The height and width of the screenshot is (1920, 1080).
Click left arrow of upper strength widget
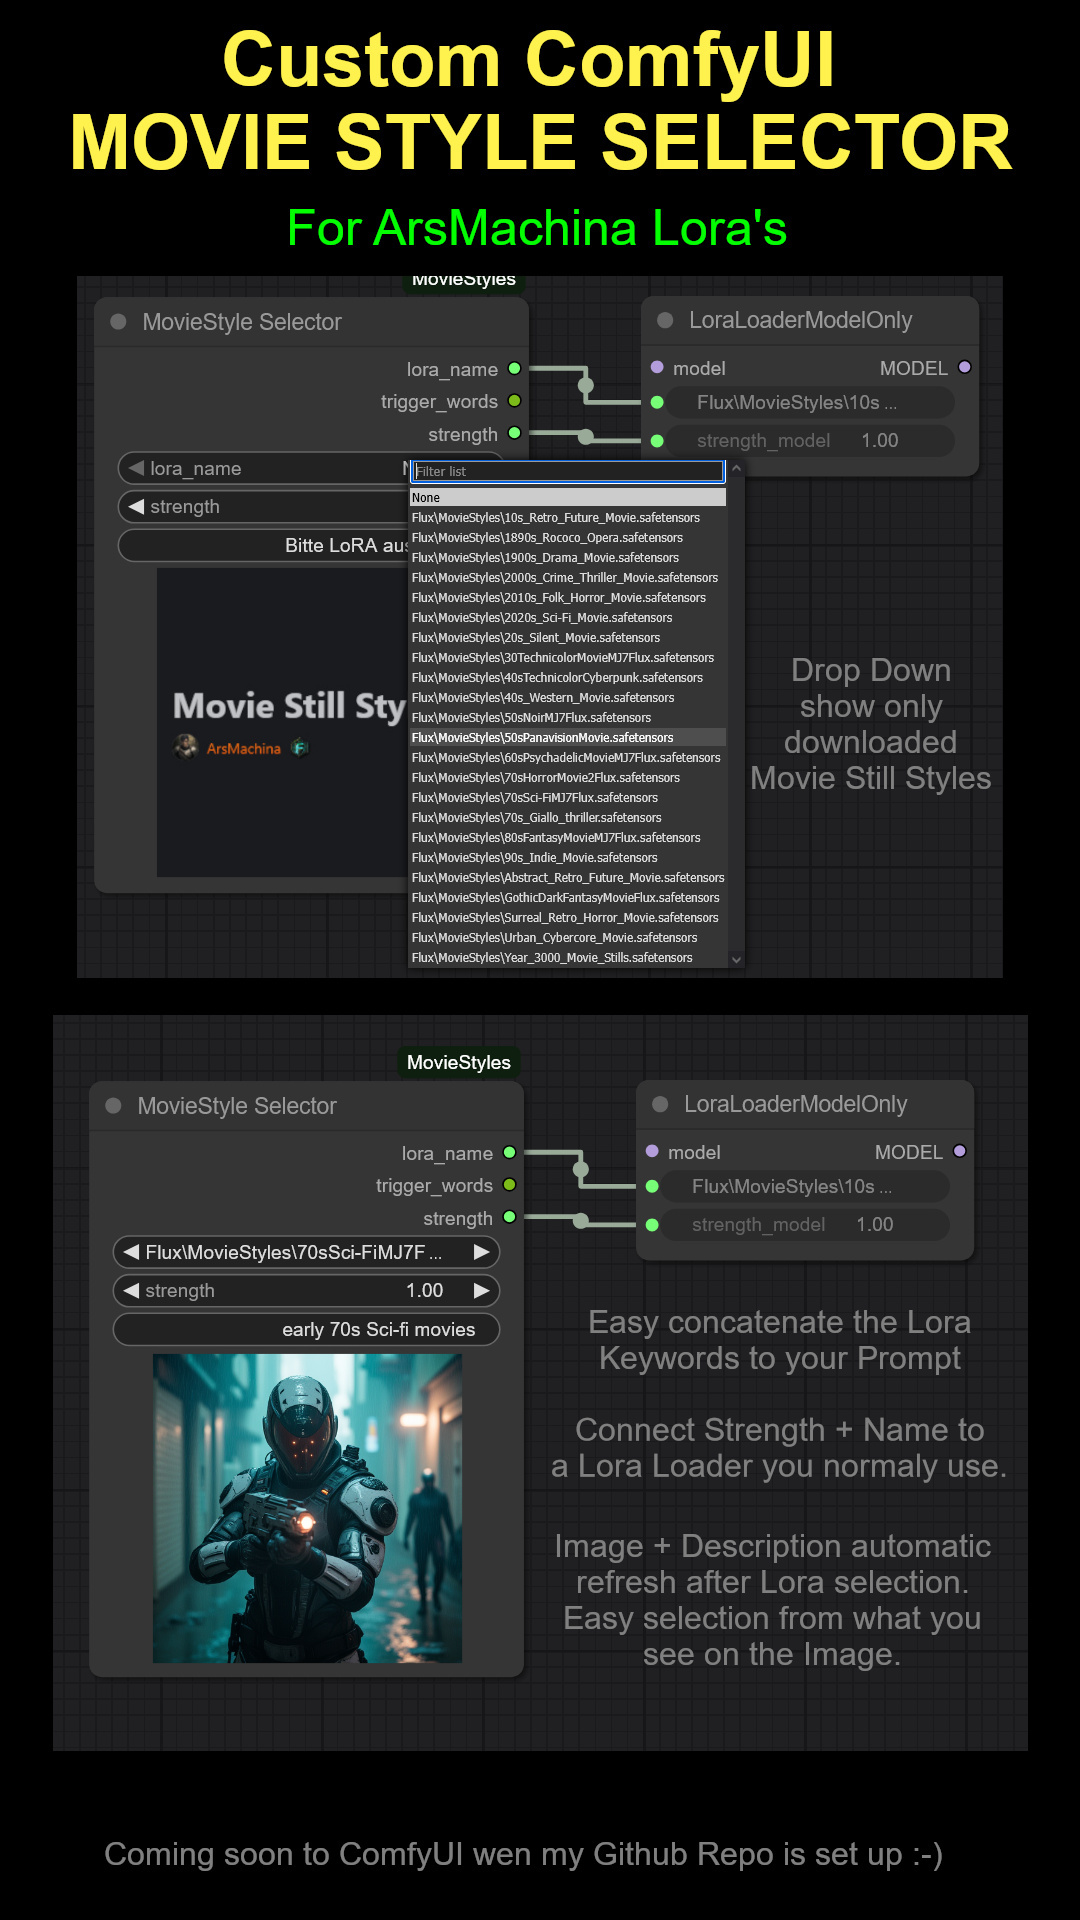point(136,506)
